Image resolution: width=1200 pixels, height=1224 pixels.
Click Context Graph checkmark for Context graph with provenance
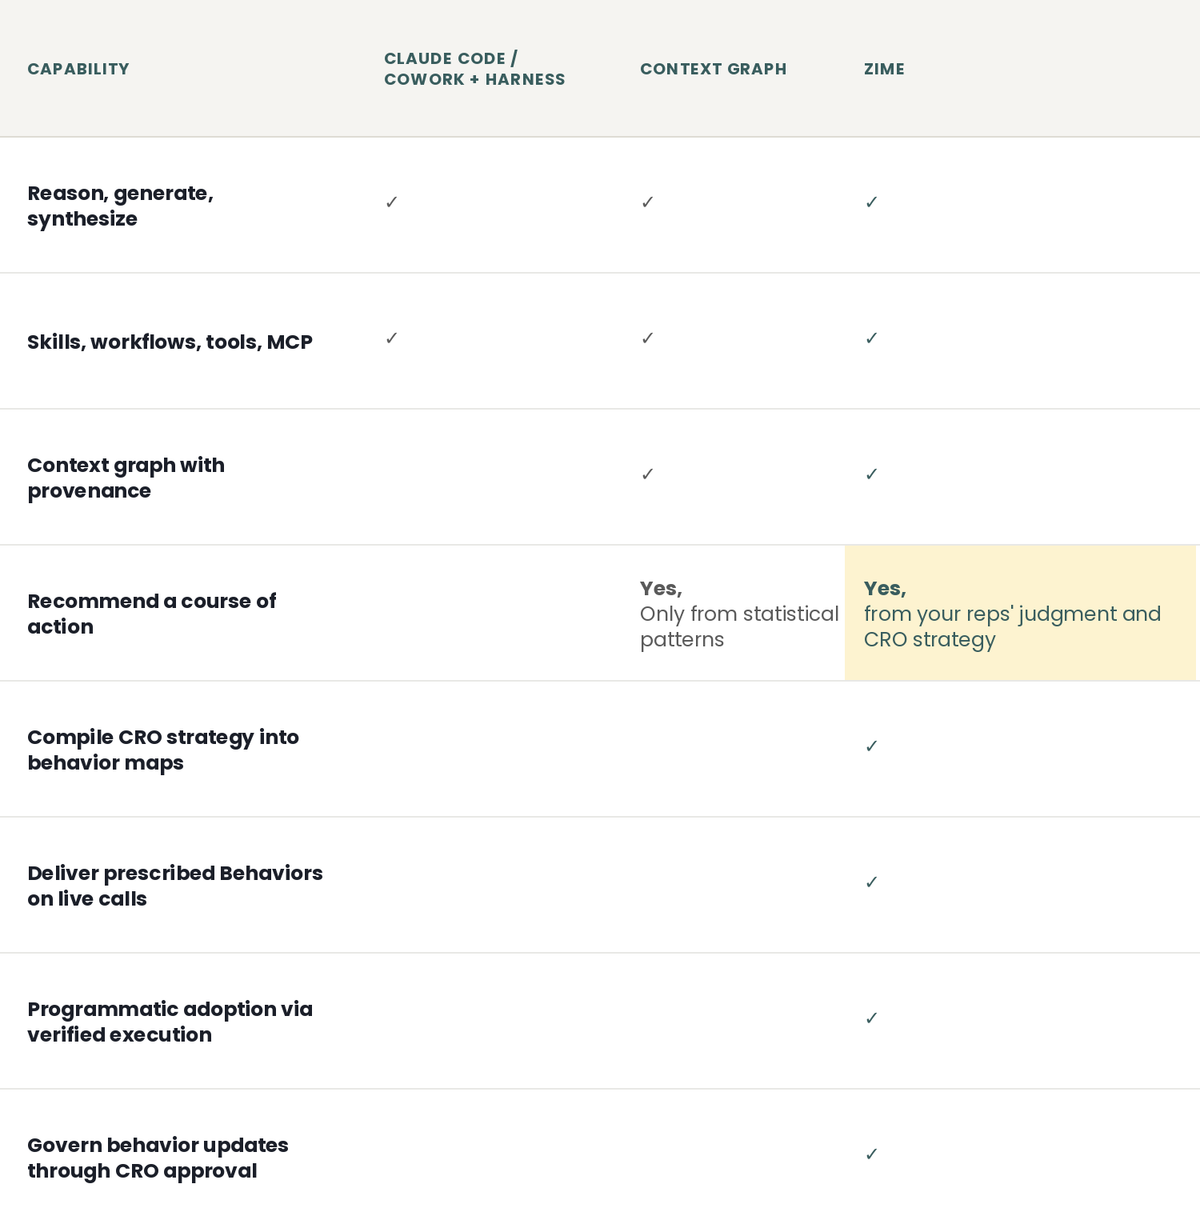click(647, 474)
